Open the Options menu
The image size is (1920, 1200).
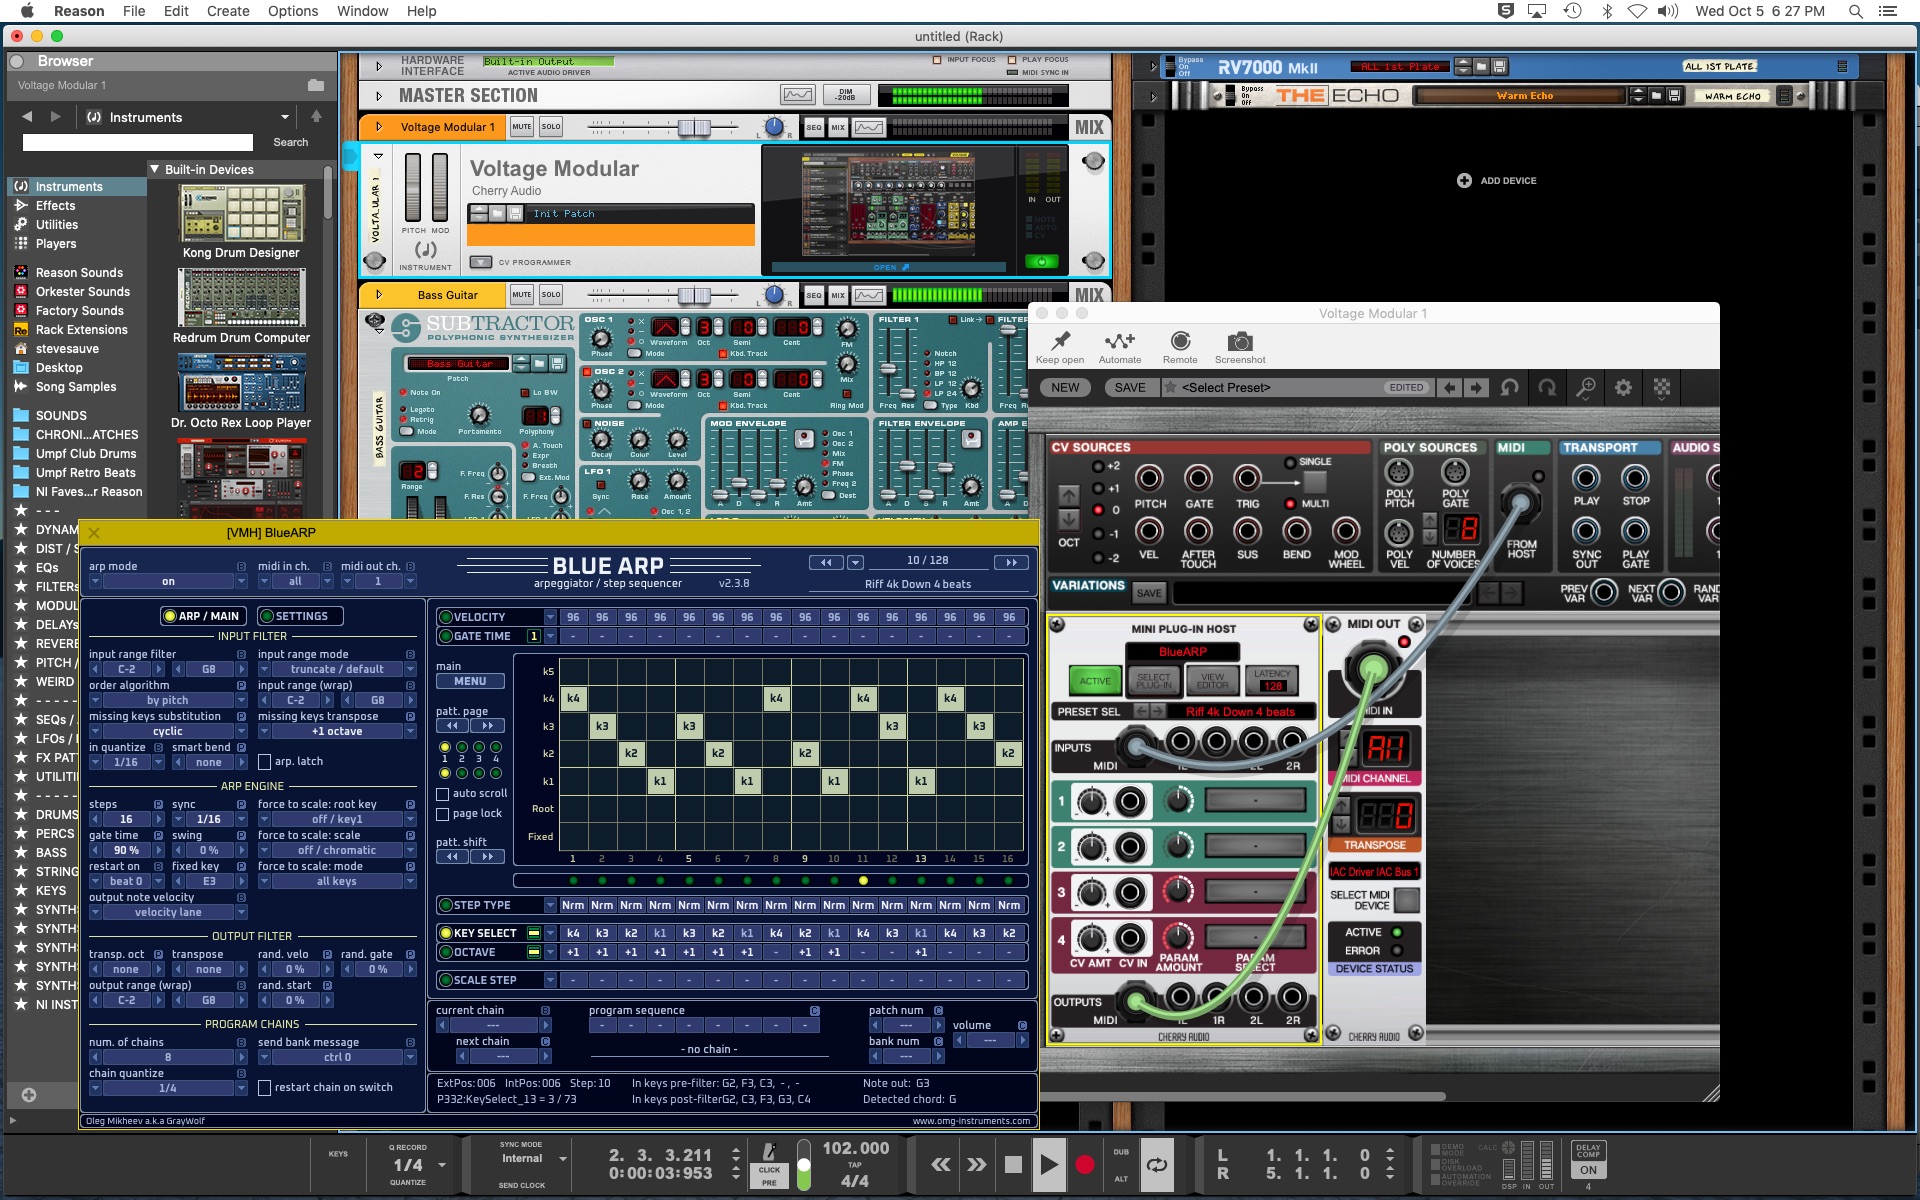coord(293,11)
